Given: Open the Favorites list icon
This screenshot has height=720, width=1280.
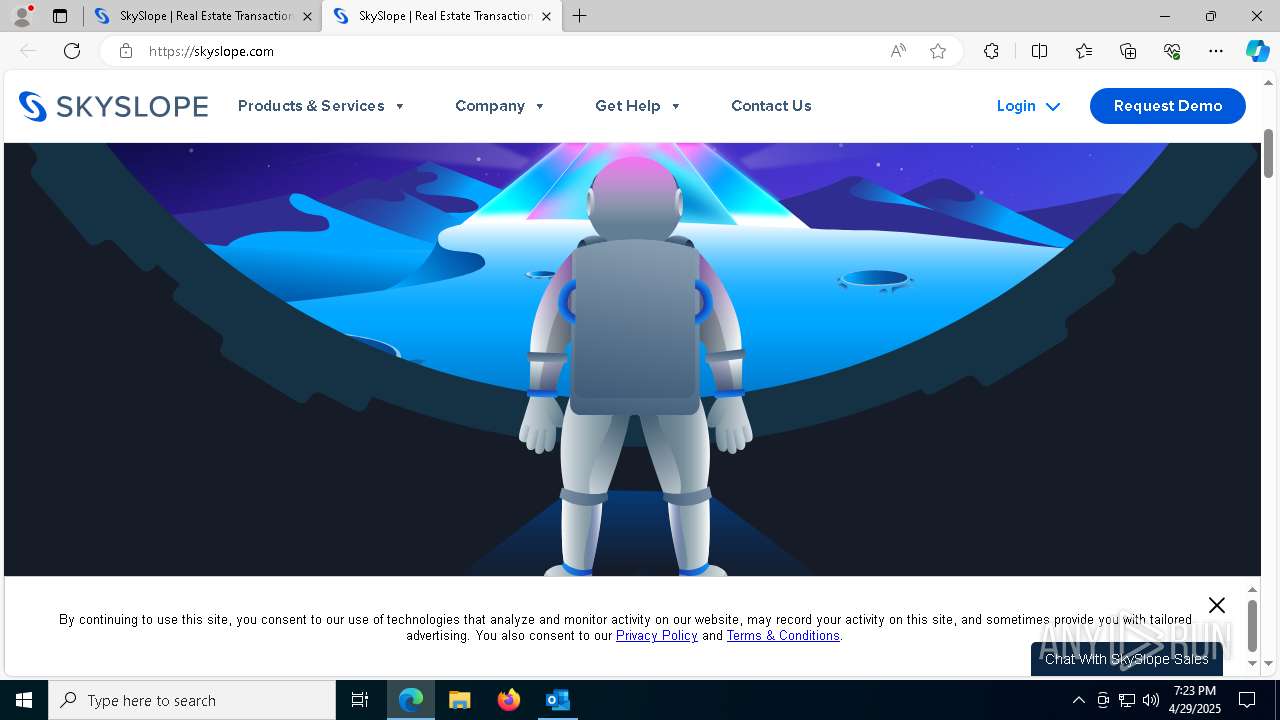Looking at the screenshot, I should coord(1084,51).
